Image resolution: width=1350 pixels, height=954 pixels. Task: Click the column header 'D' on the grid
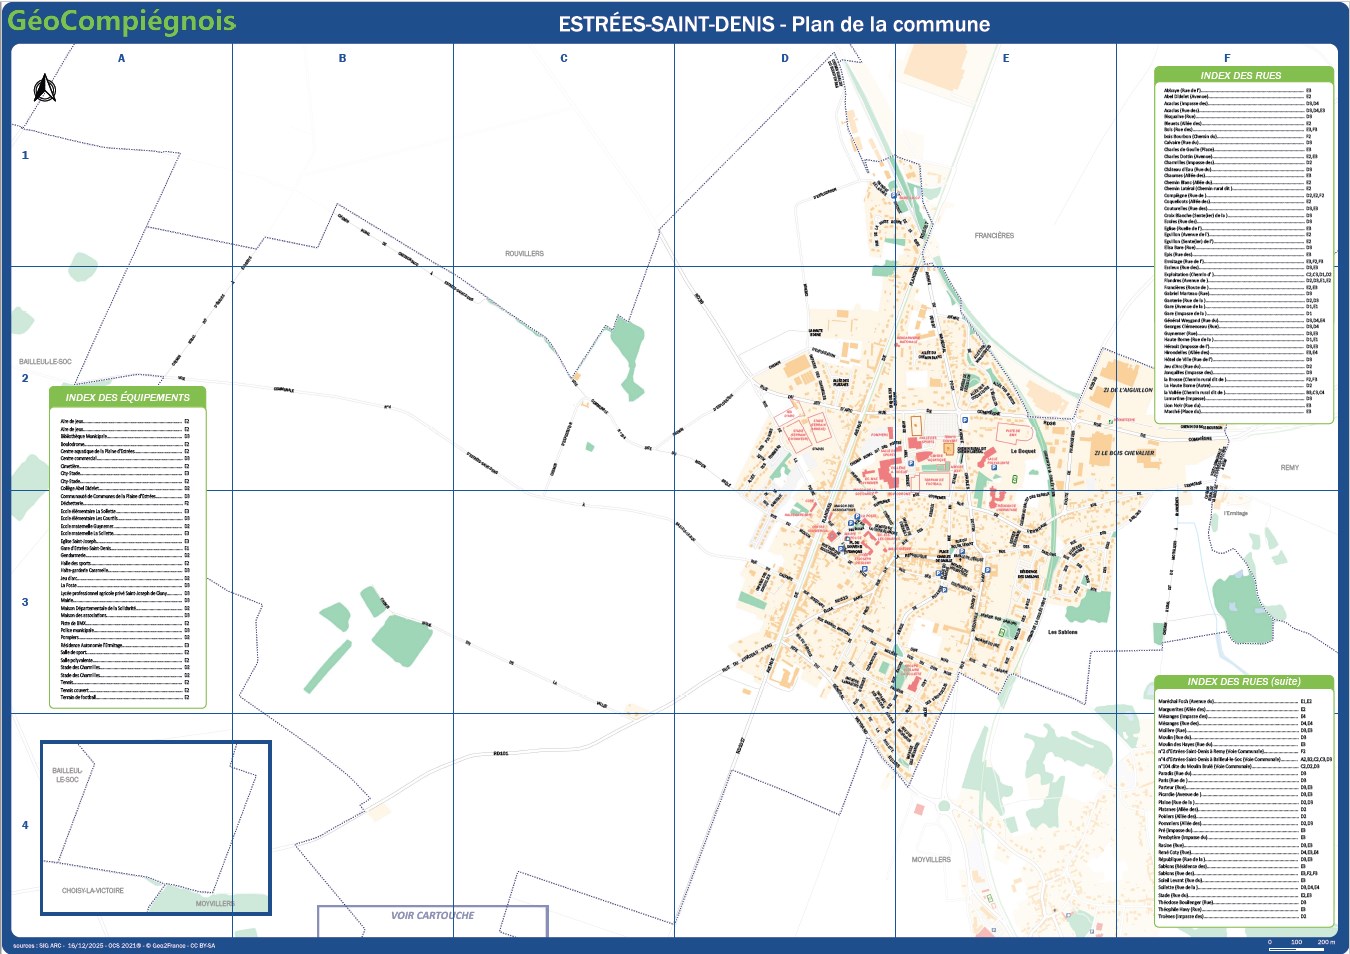(x=784, y=56)
